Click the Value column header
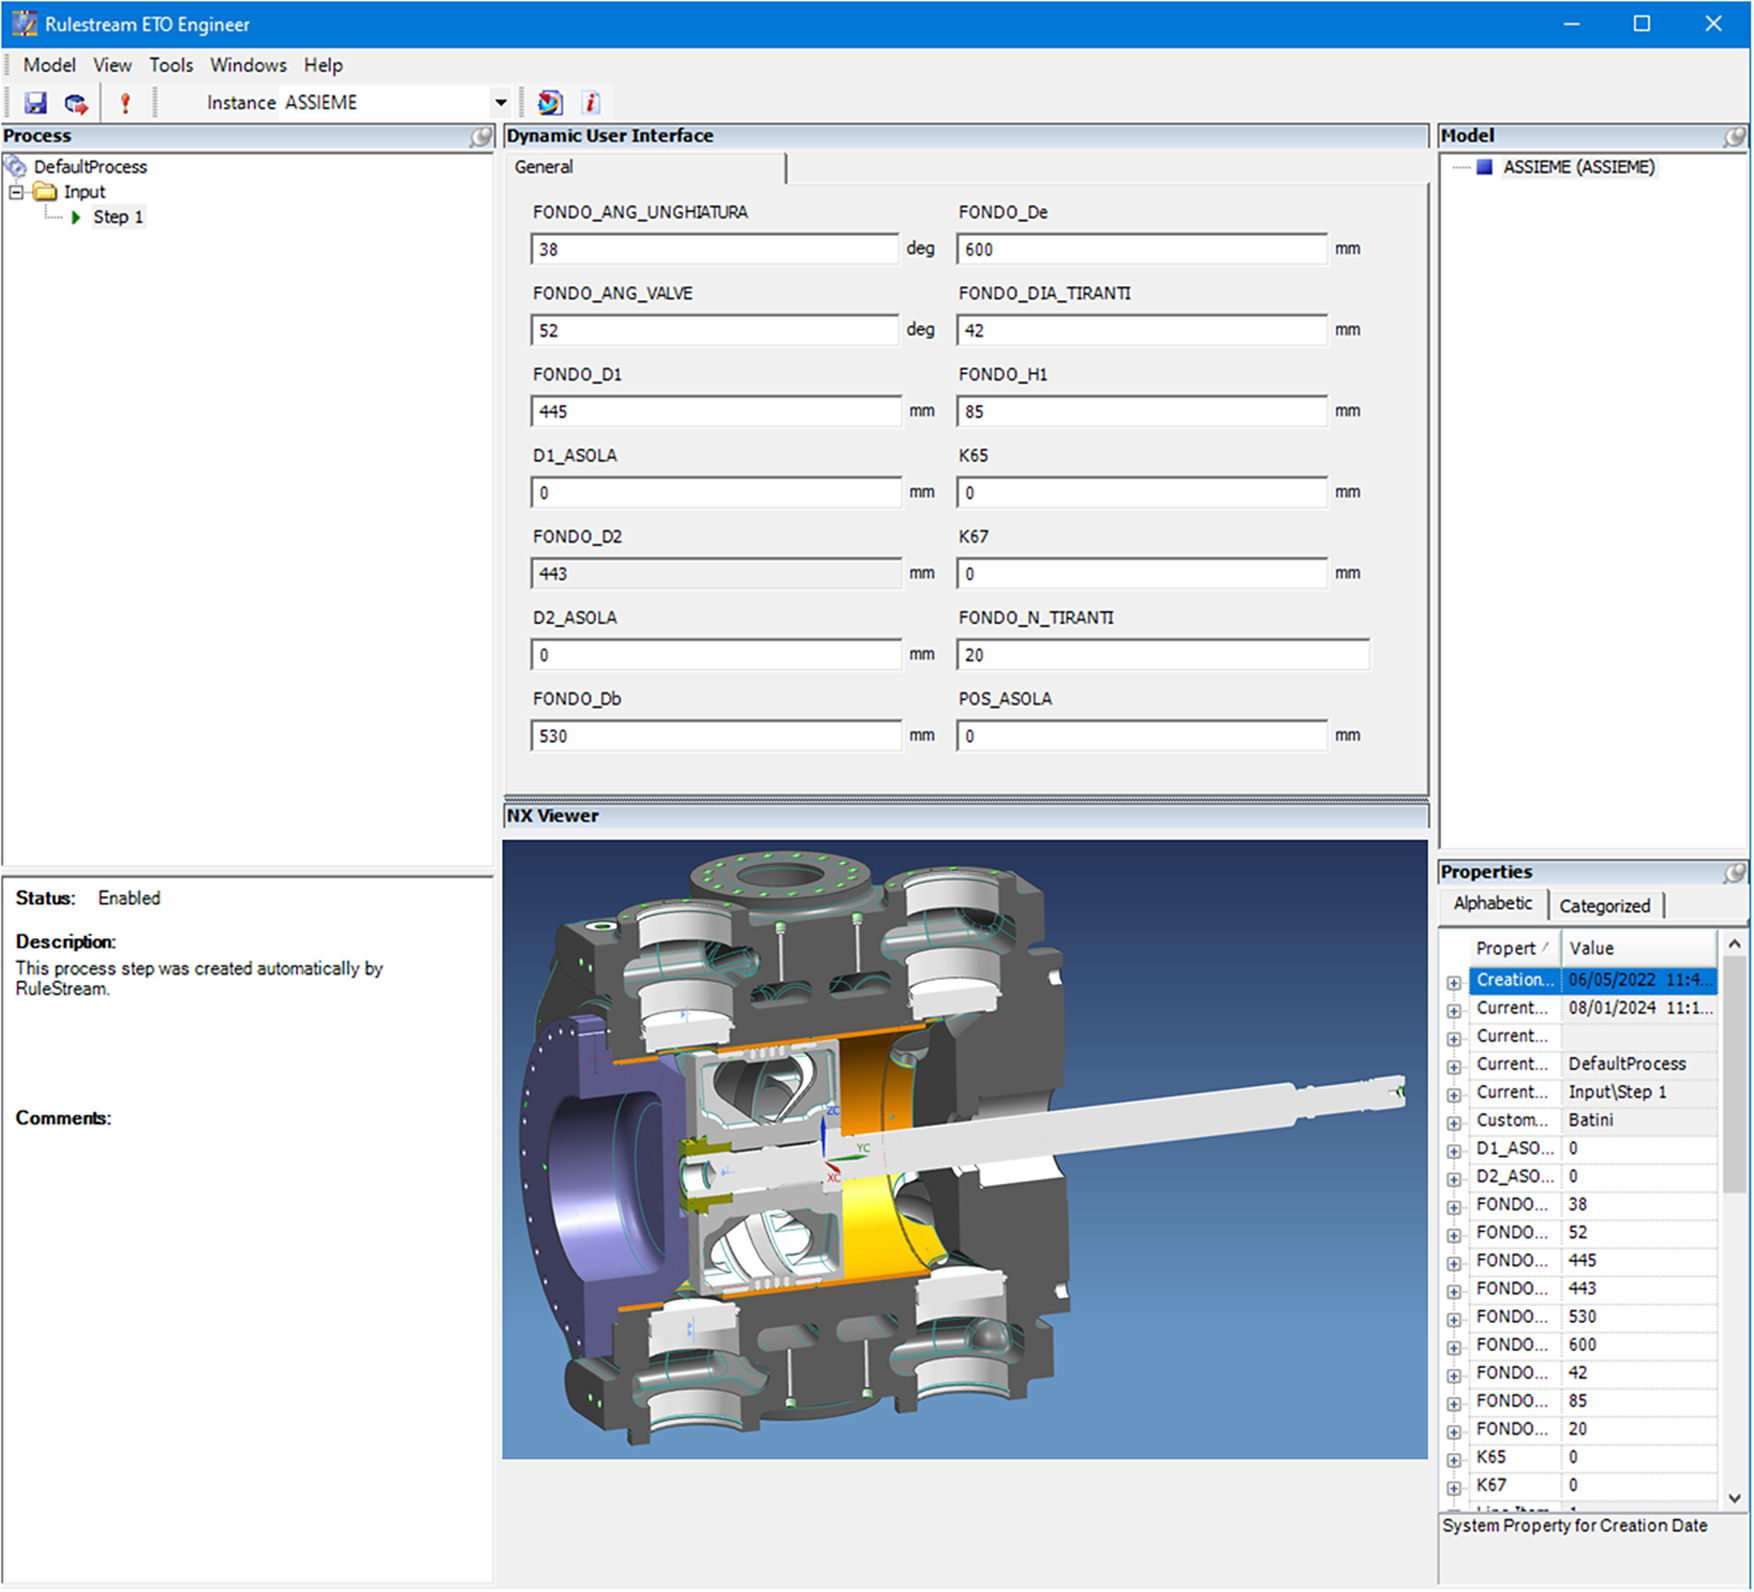 click(x=1639, y=948)
